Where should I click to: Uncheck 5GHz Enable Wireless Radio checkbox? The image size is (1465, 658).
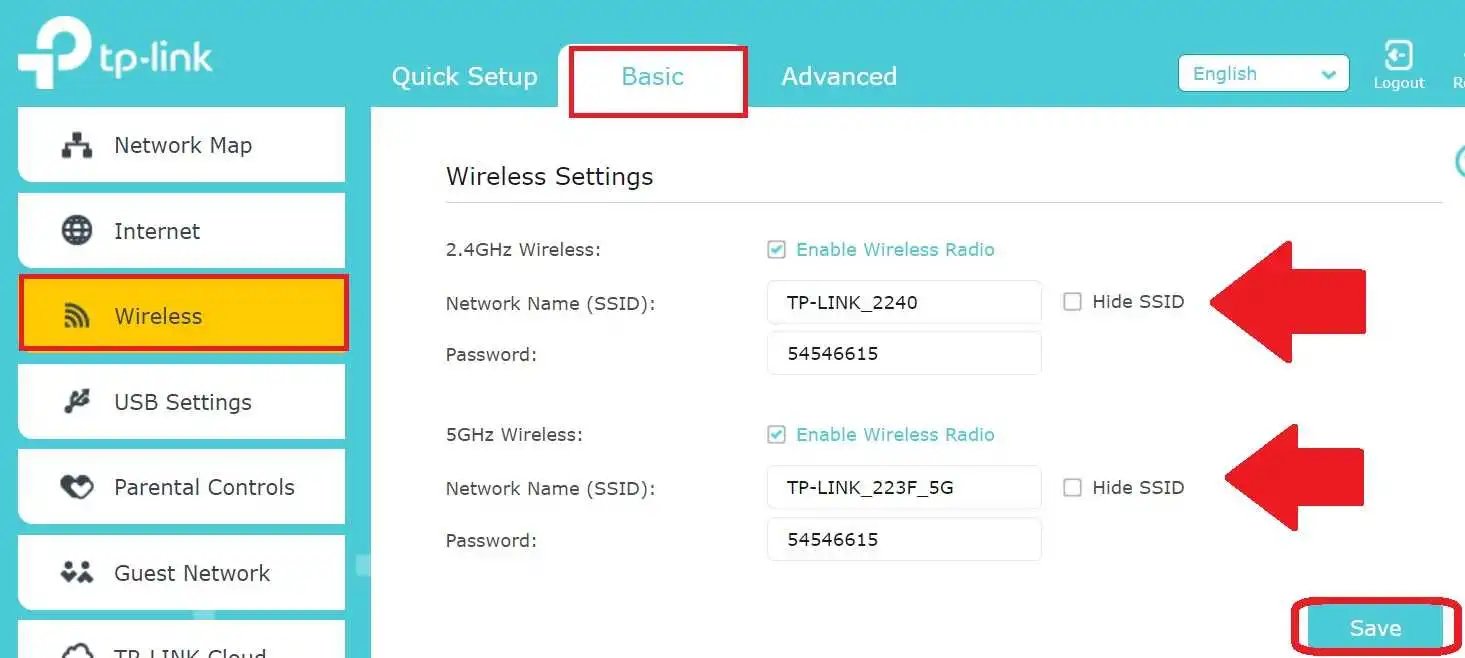click(x=776, y=435)
